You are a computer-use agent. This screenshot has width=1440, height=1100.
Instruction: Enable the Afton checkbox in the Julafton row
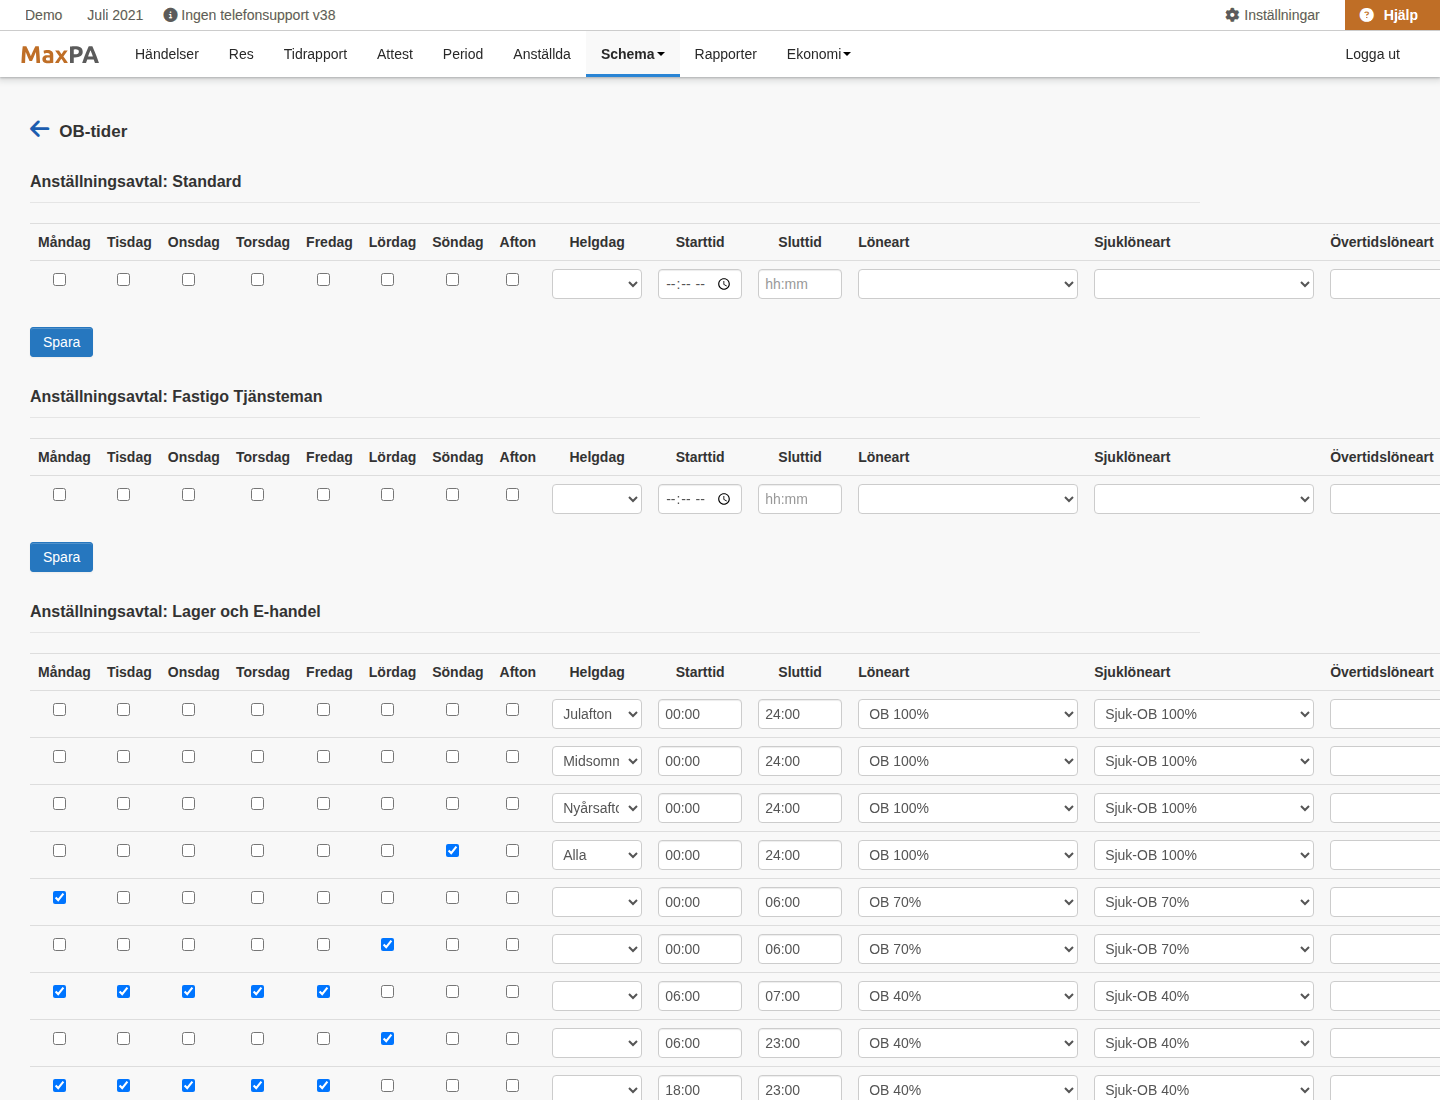point(512,710)
